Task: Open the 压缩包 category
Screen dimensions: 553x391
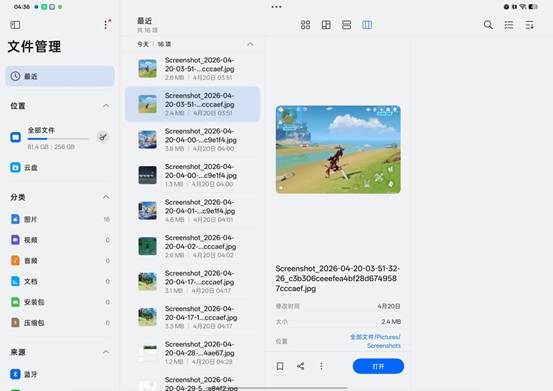Action: click(x=60, y=323)
